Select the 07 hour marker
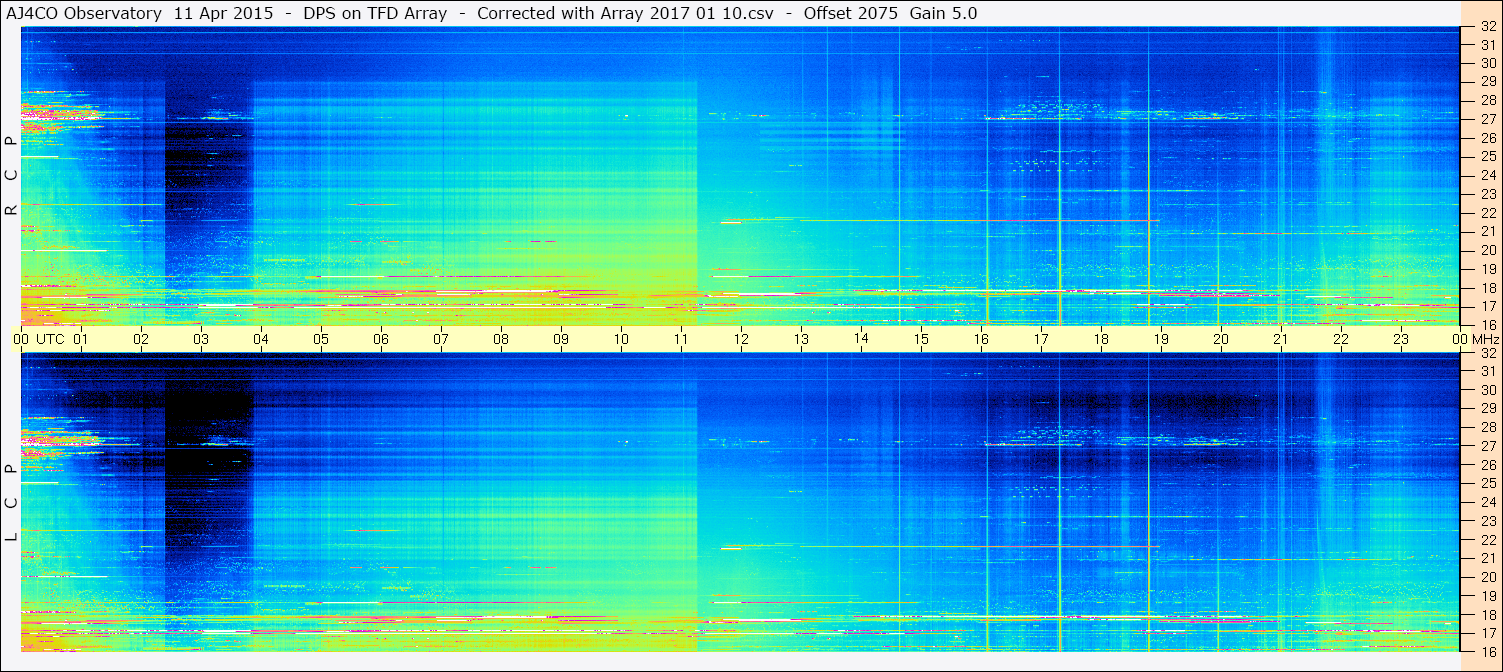The height and width of the screenshot is (672, 1503). click(x=441, y=339)
